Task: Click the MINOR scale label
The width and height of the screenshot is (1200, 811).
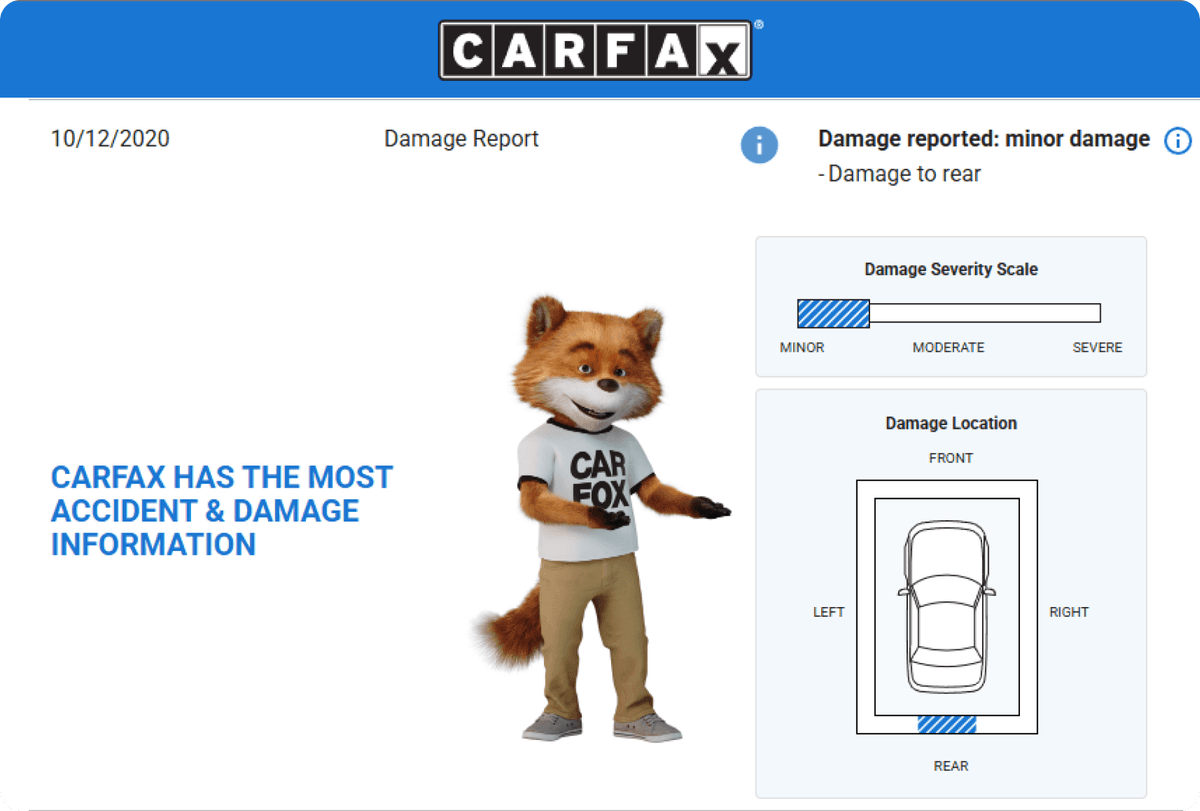Action: pyautogui.click(x=802, y=348)
